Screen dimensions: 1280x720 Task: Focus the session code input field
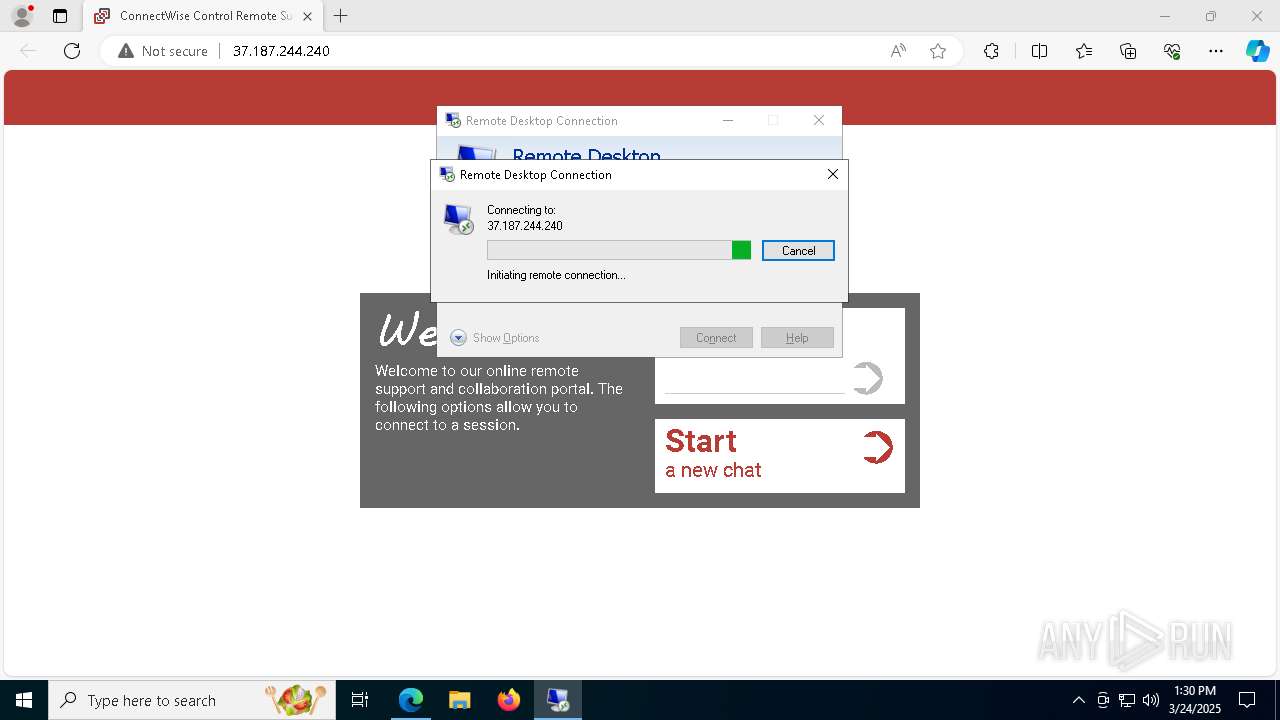tap(755, 380)
